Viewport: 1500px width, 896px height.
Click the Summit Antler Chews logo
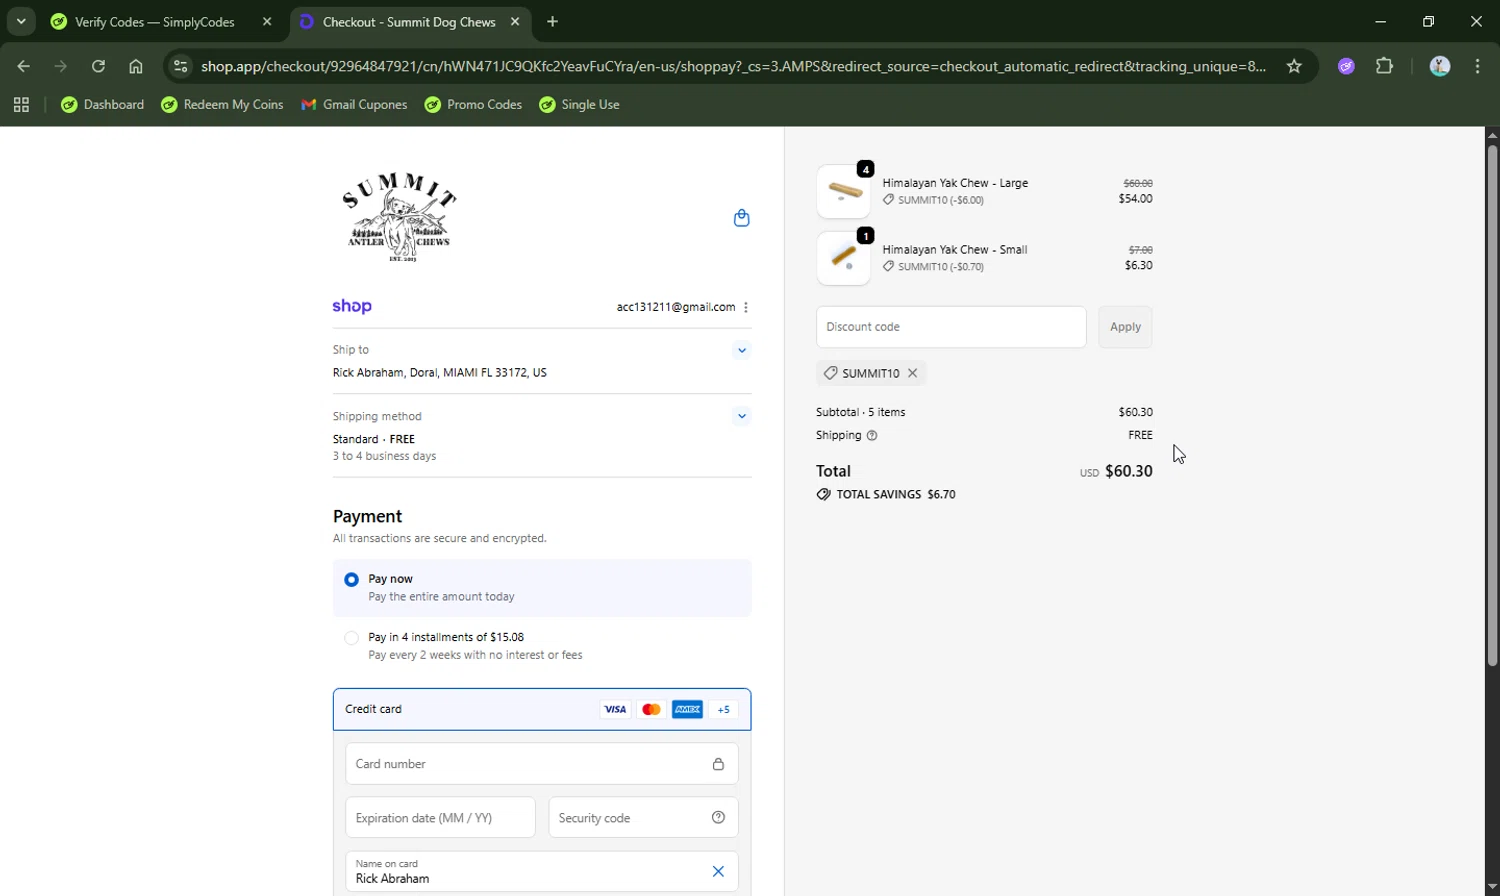click(x=400, y=217)
